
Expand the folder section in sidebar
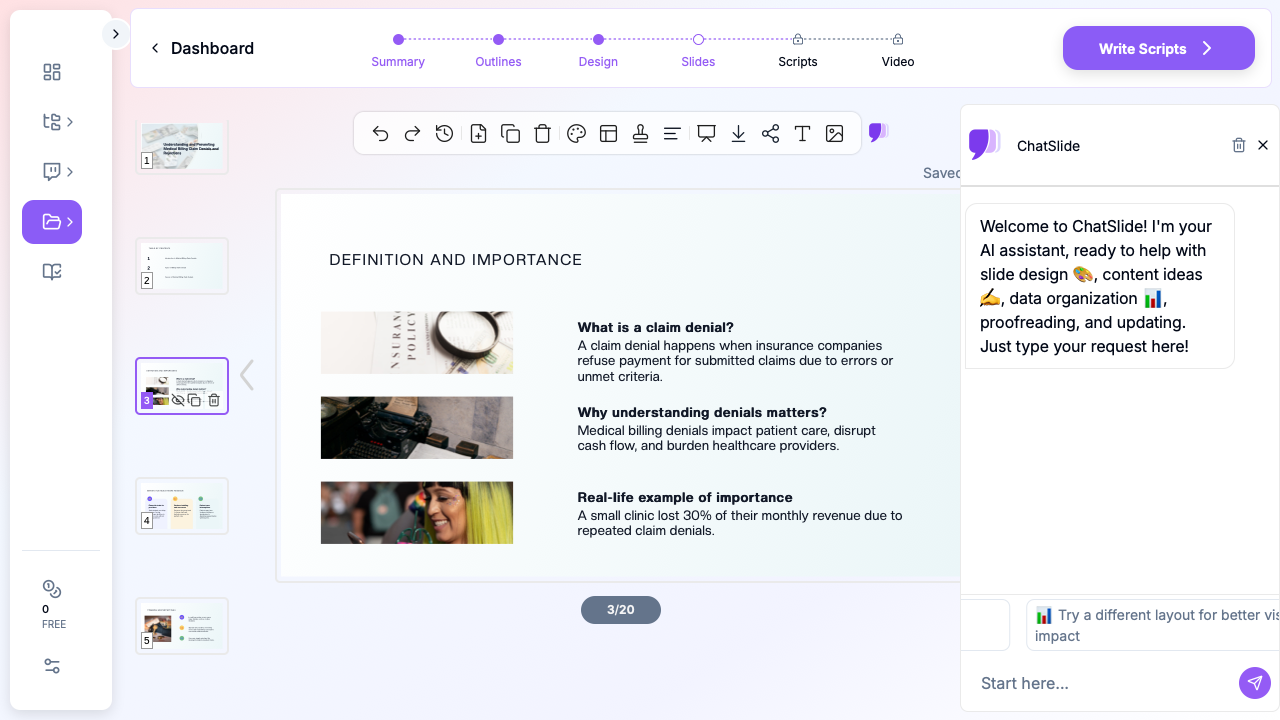tap(52, 222)
